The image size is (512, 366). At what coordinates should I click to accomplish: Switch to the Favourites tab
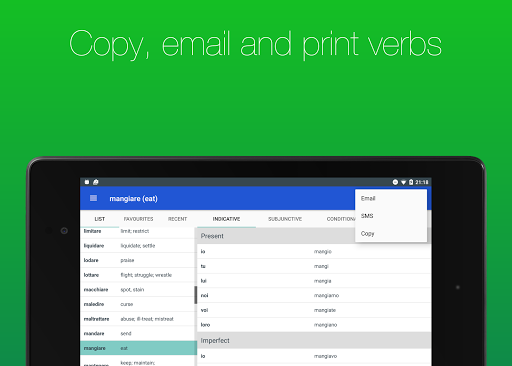click(x=138, y=219)
